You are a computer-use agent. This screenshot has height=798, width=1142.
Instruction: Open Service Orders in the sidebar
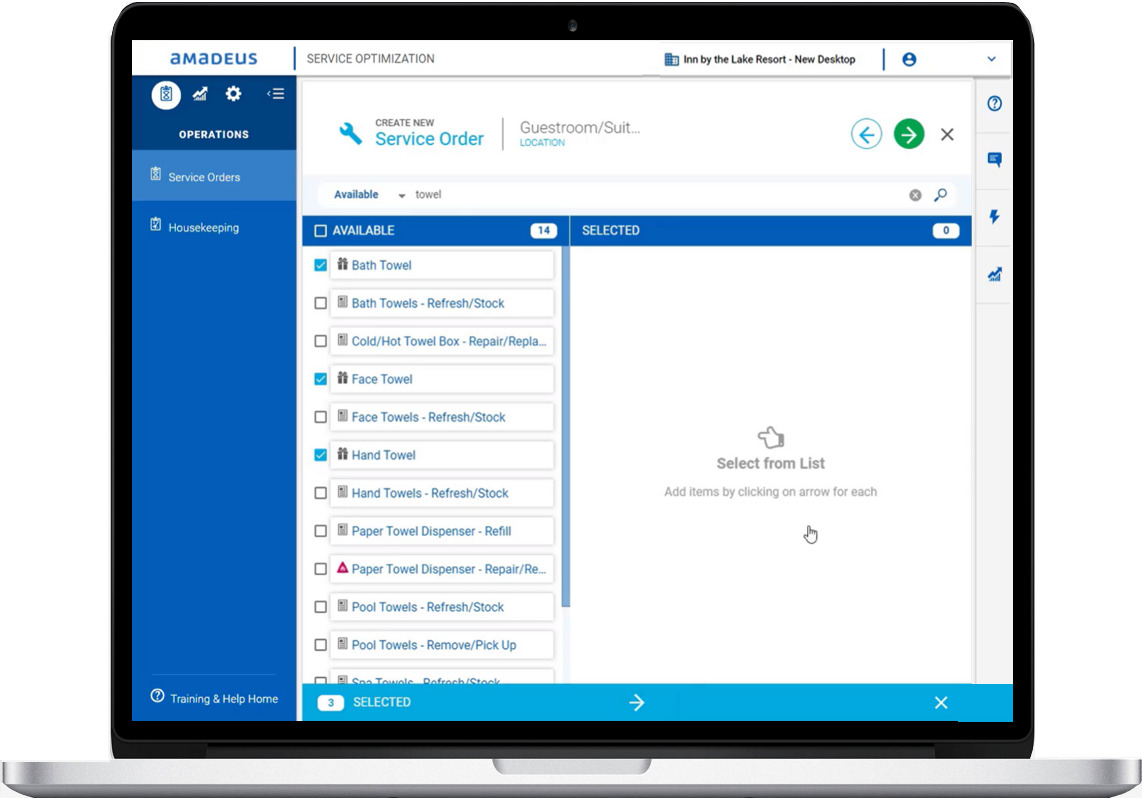click(x=214, y=176)
